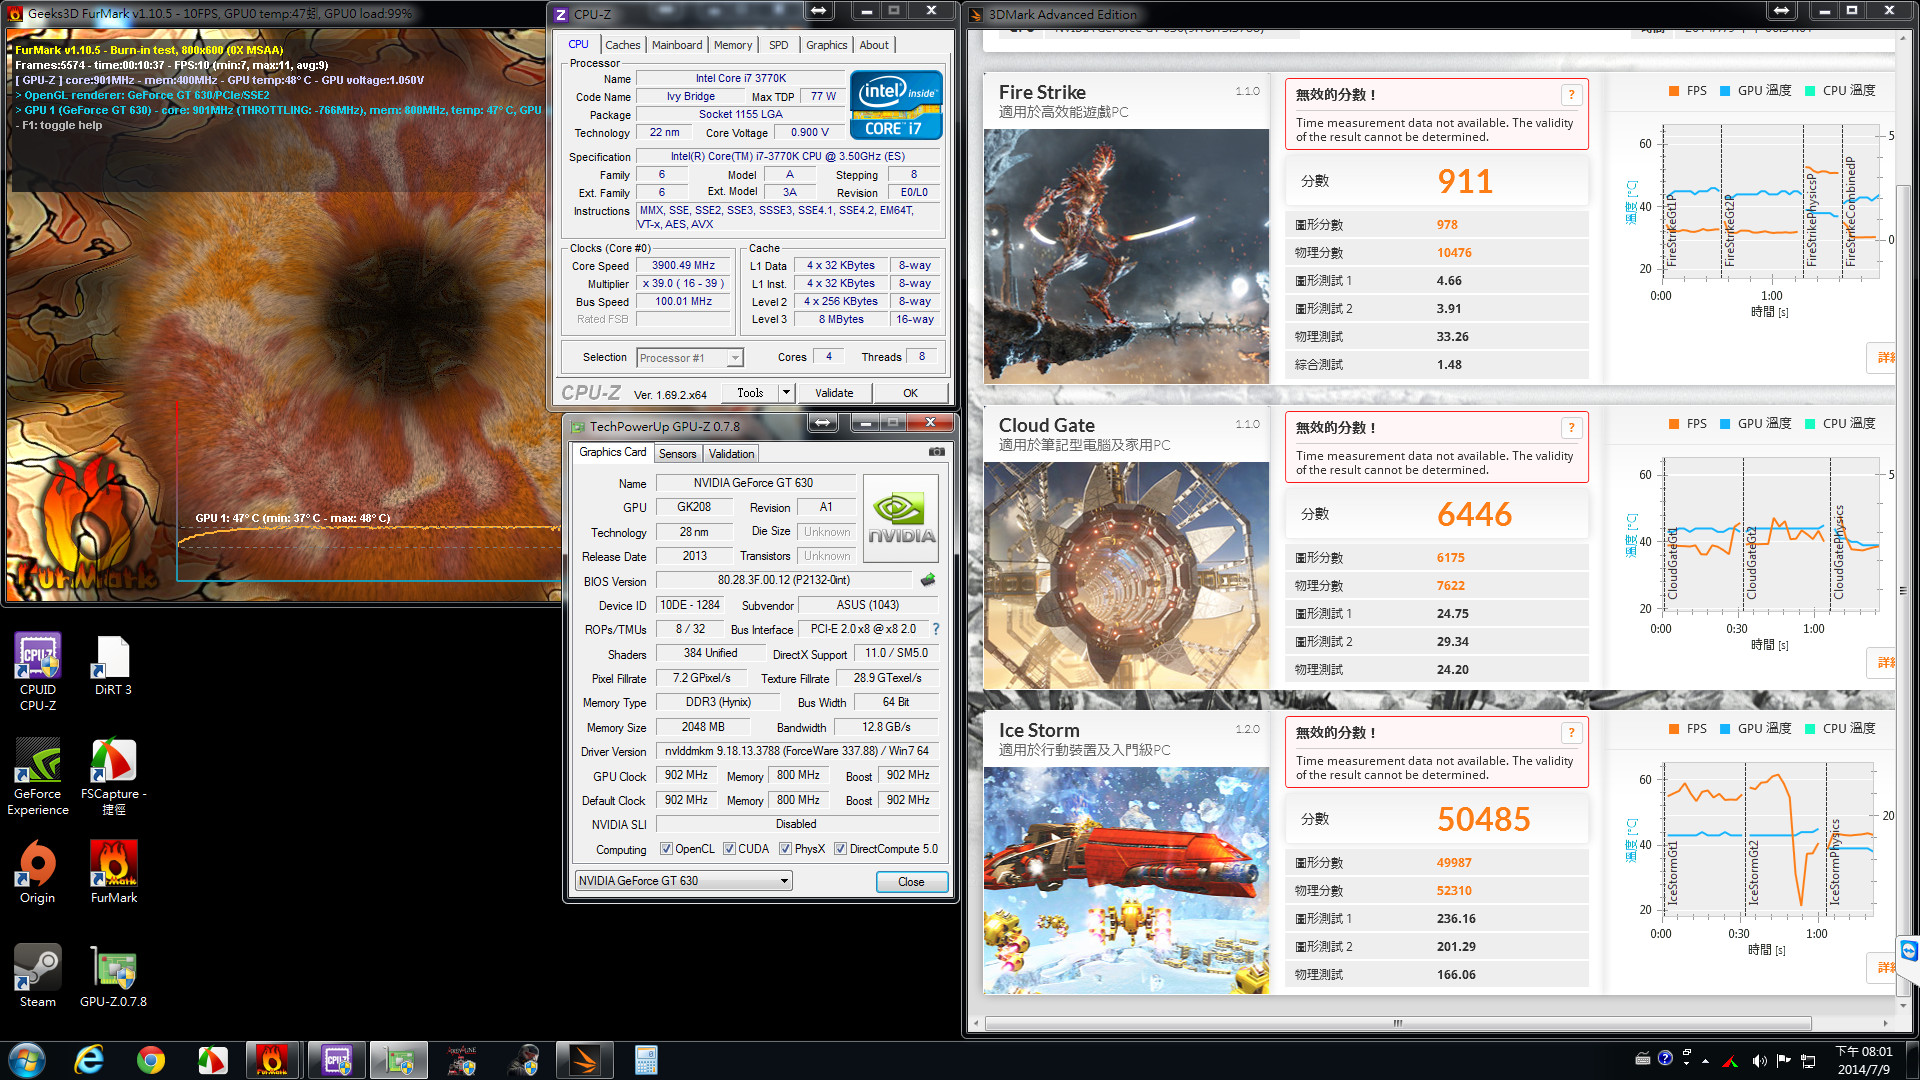The image size is (1920, 1080).
Task: Toggle the GPU 溫度 legend in the Fire Strike chart
Action: pos(1755,91)
